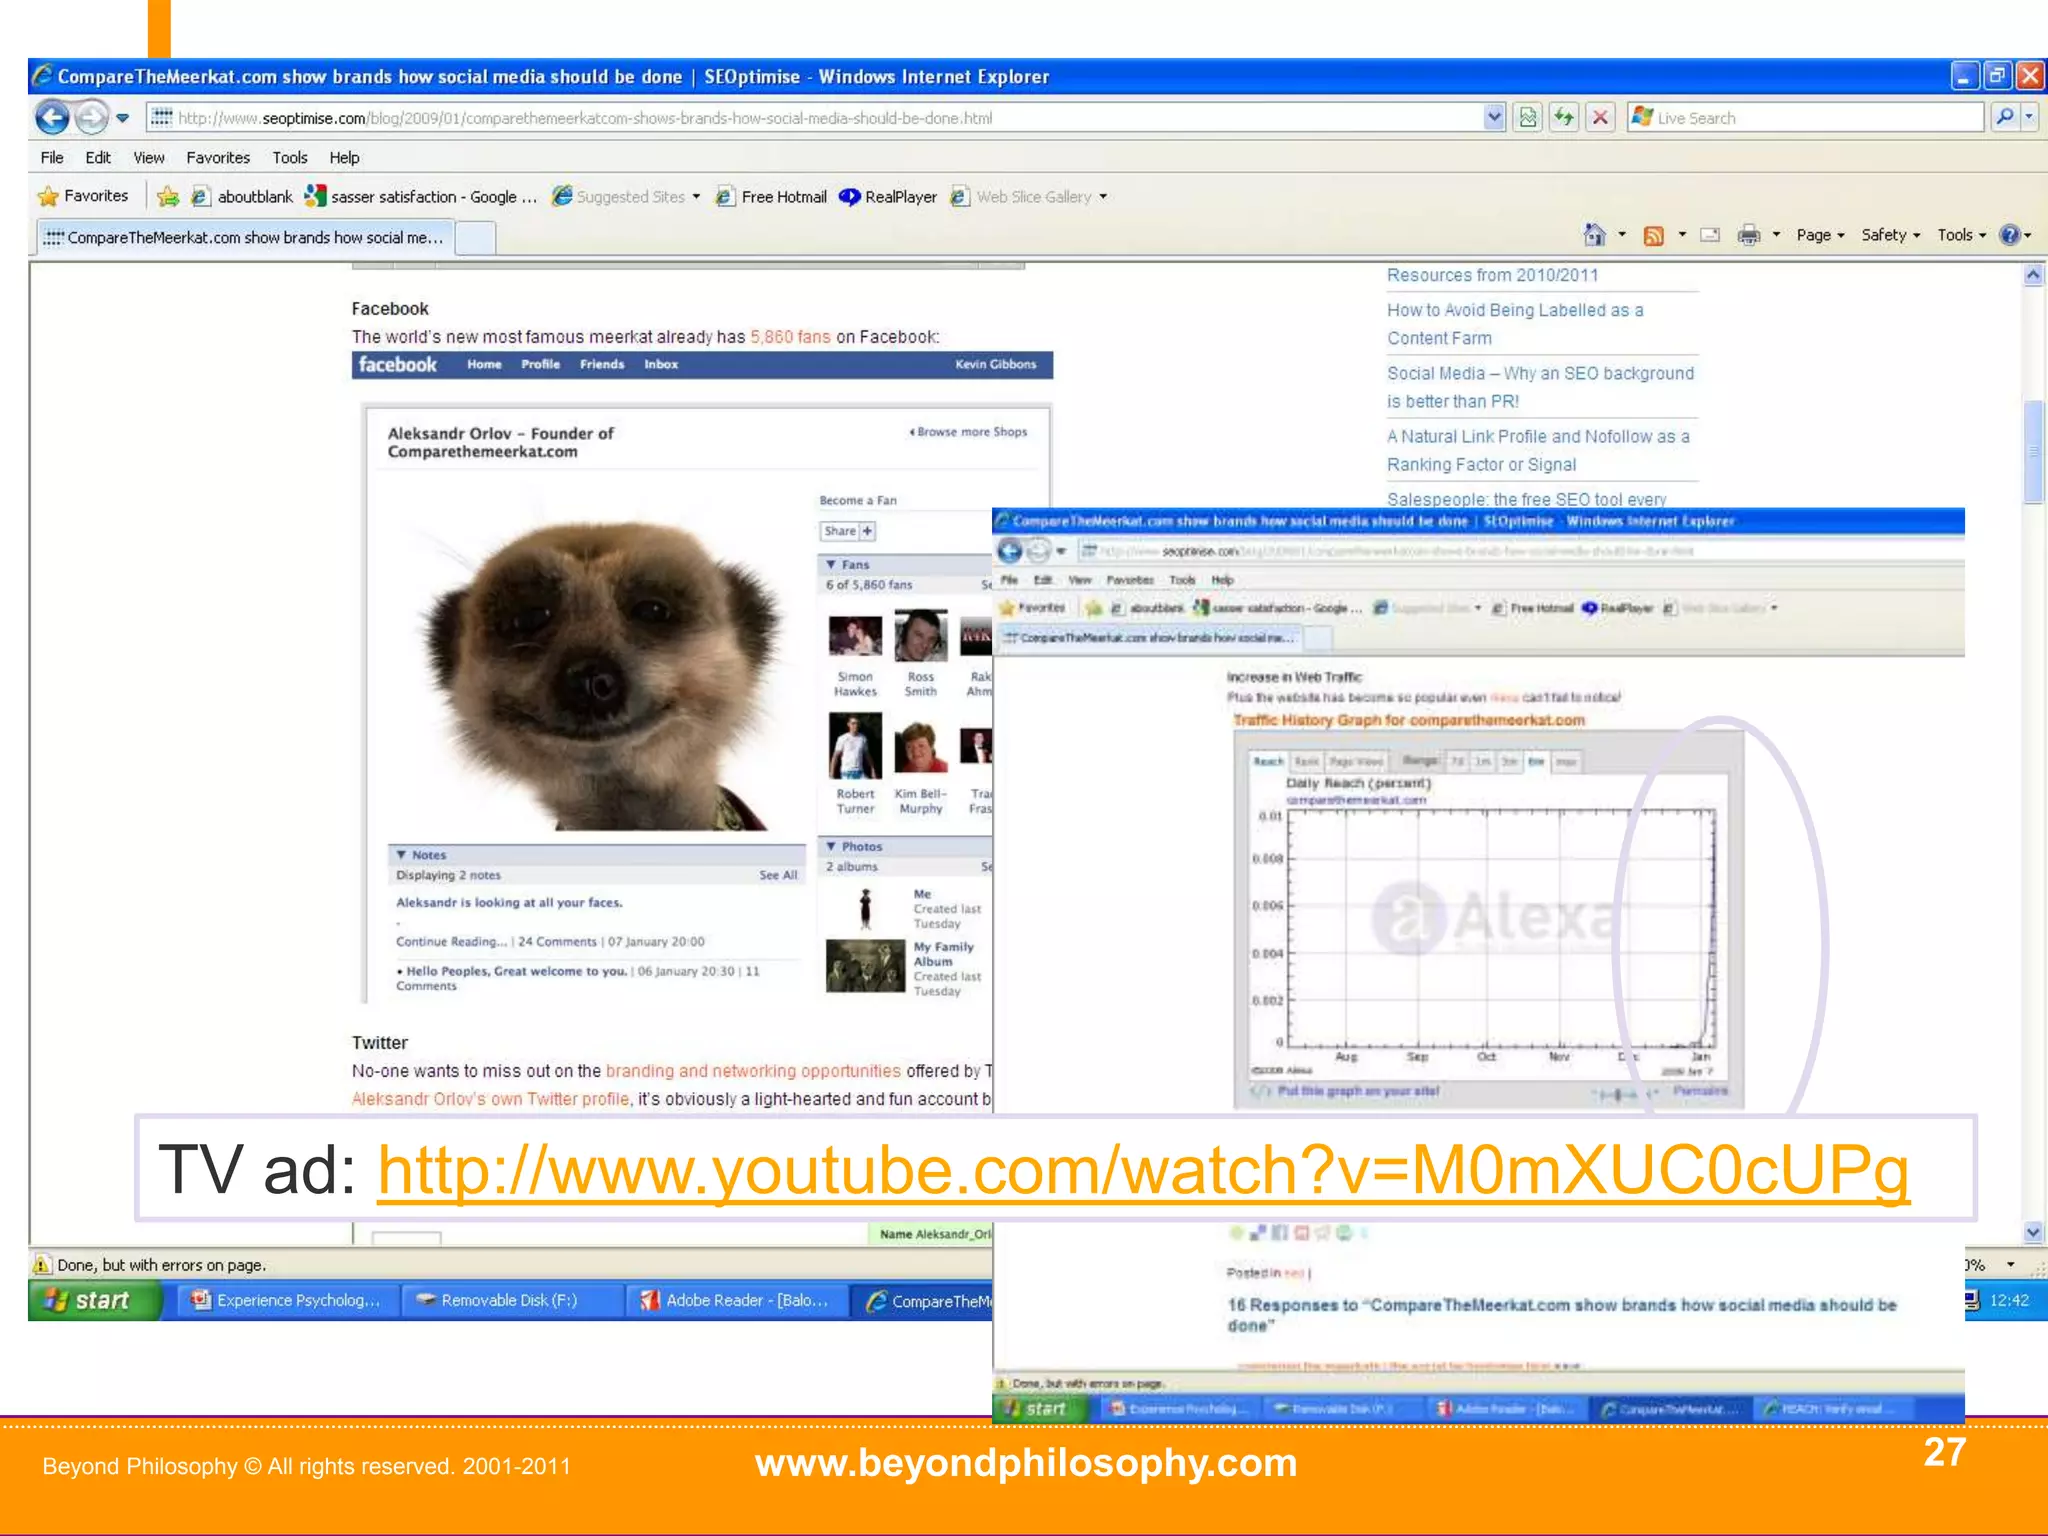Click the browser Back arrow button
The height and width of the screenshot is (1536, 2048).
52,118
